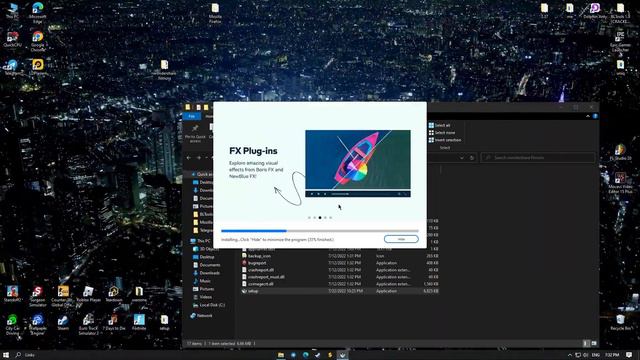Open This PC desktop icon
640x360 pixels.
(12, 11)
